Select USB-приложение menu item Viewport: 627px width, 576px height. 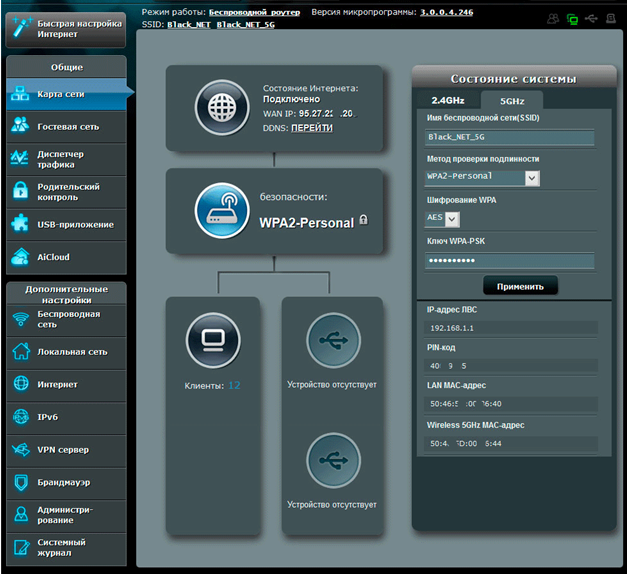(x=66, y=224)
